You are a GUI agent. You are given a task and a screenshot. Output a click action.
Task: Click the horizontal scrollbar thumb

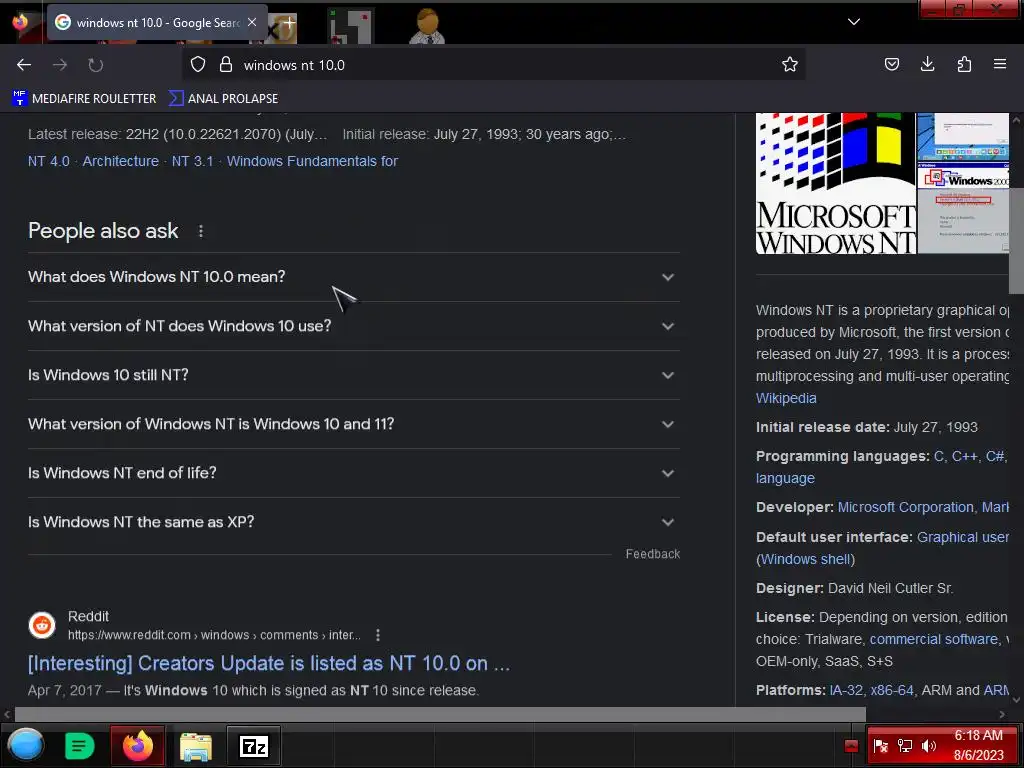point(440,714)
